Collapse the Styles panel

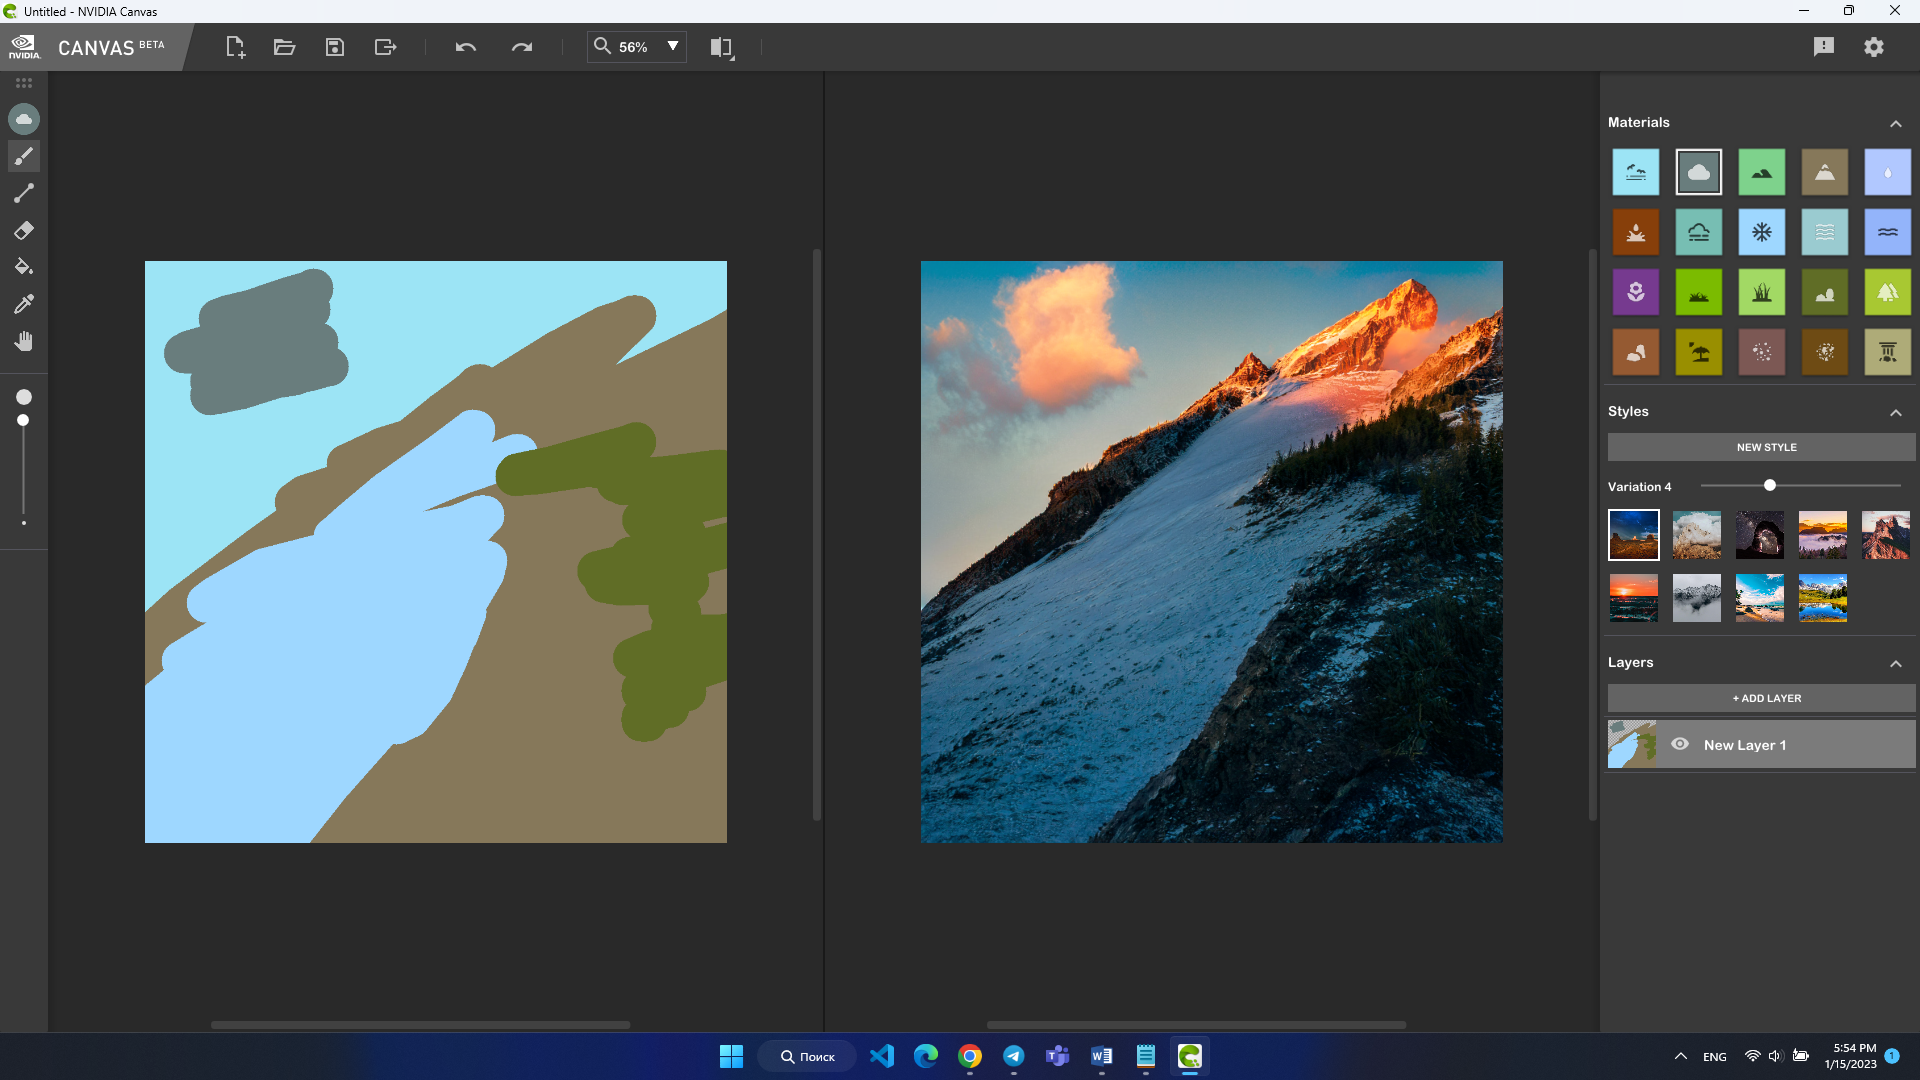coord(1896,412)
